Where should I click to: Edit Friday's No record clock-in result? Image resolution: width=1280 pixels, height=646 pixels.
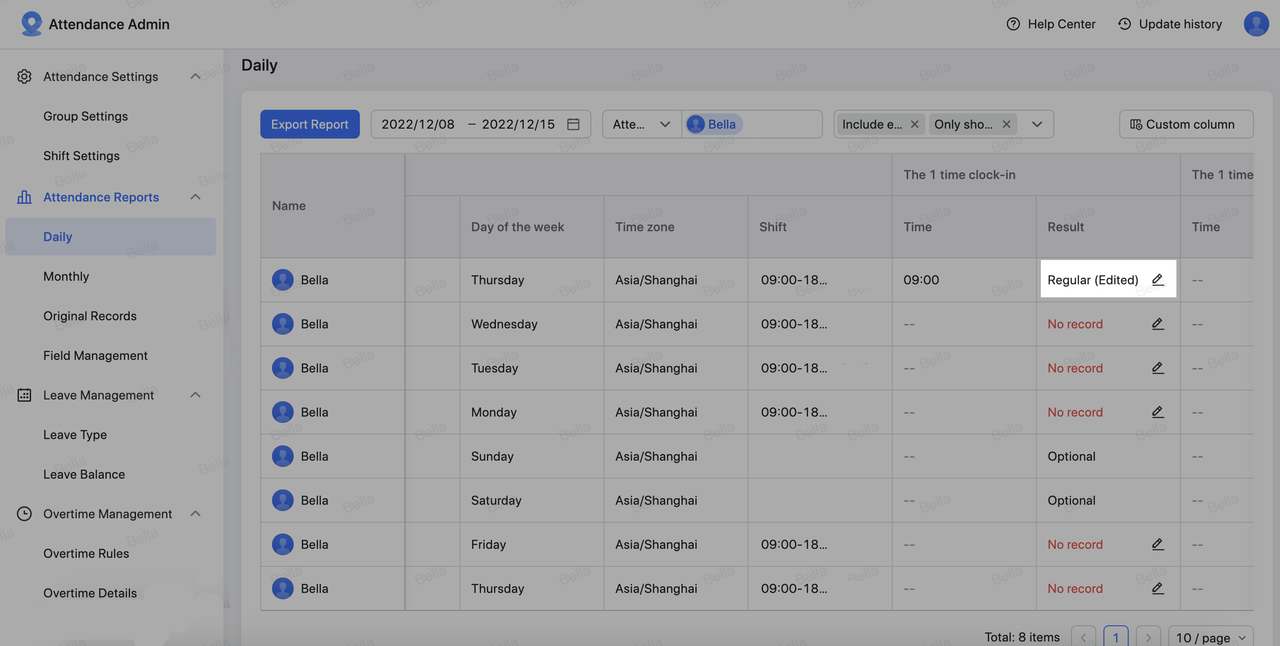(1157, 544)
